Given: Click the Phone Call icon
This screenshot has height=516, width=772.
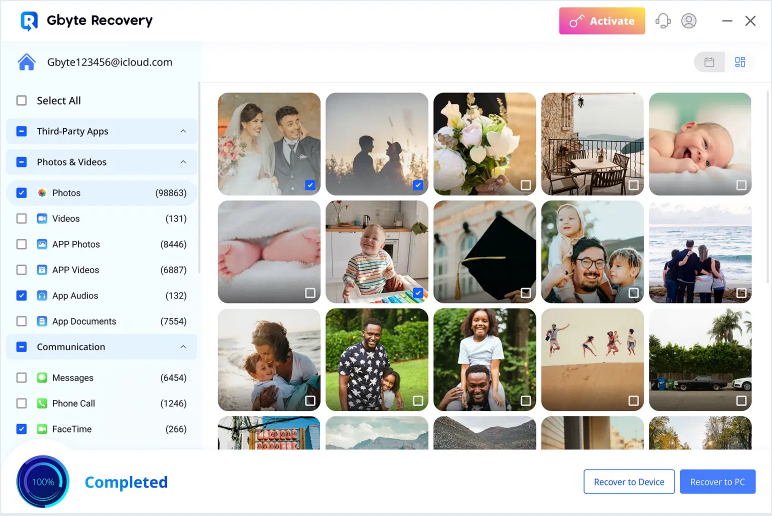Looking at the screenshot, I should (42, 403).
